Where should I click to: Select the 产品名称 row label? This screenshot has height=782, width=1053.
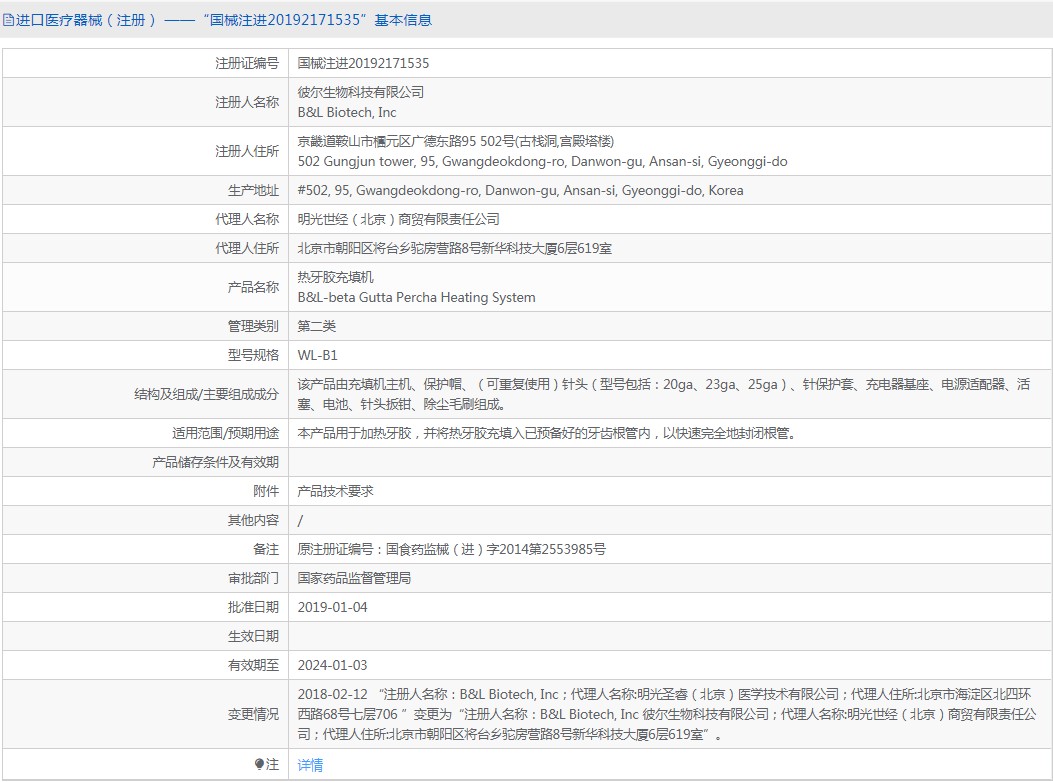click(253, 287)
